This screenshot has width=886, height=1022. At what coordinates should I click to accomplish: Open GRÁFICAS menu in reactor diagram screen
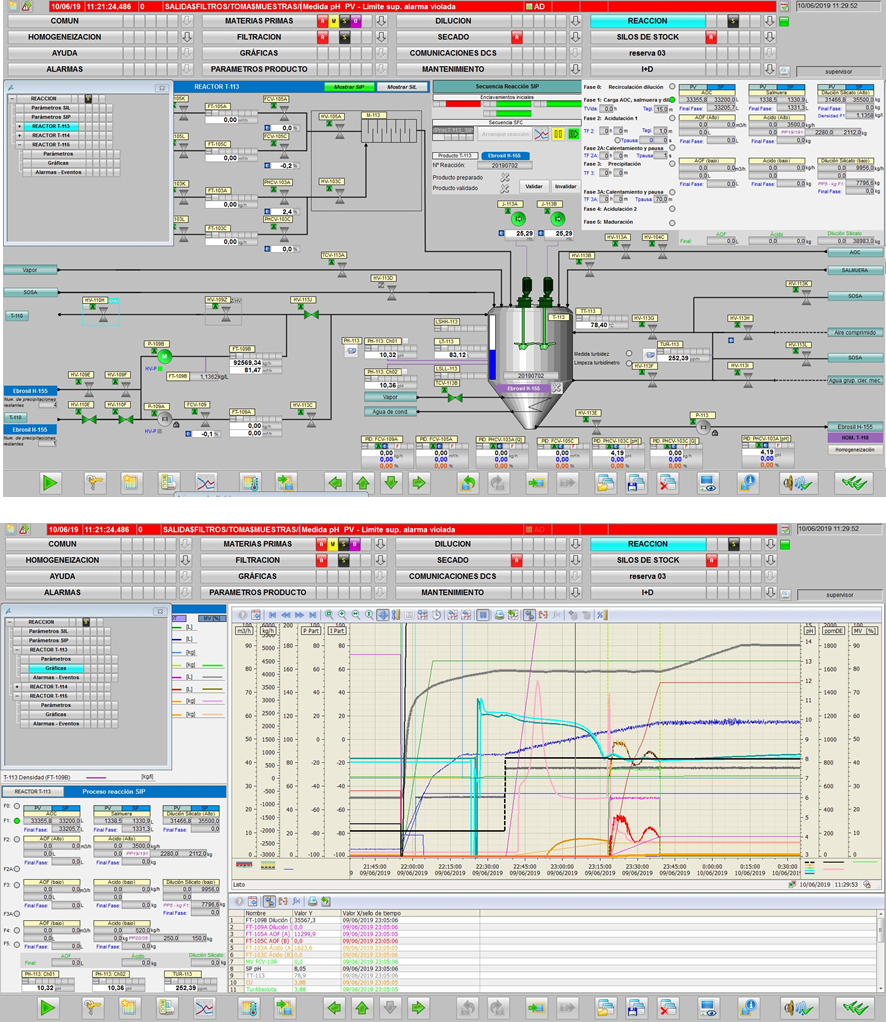(259, 53)
